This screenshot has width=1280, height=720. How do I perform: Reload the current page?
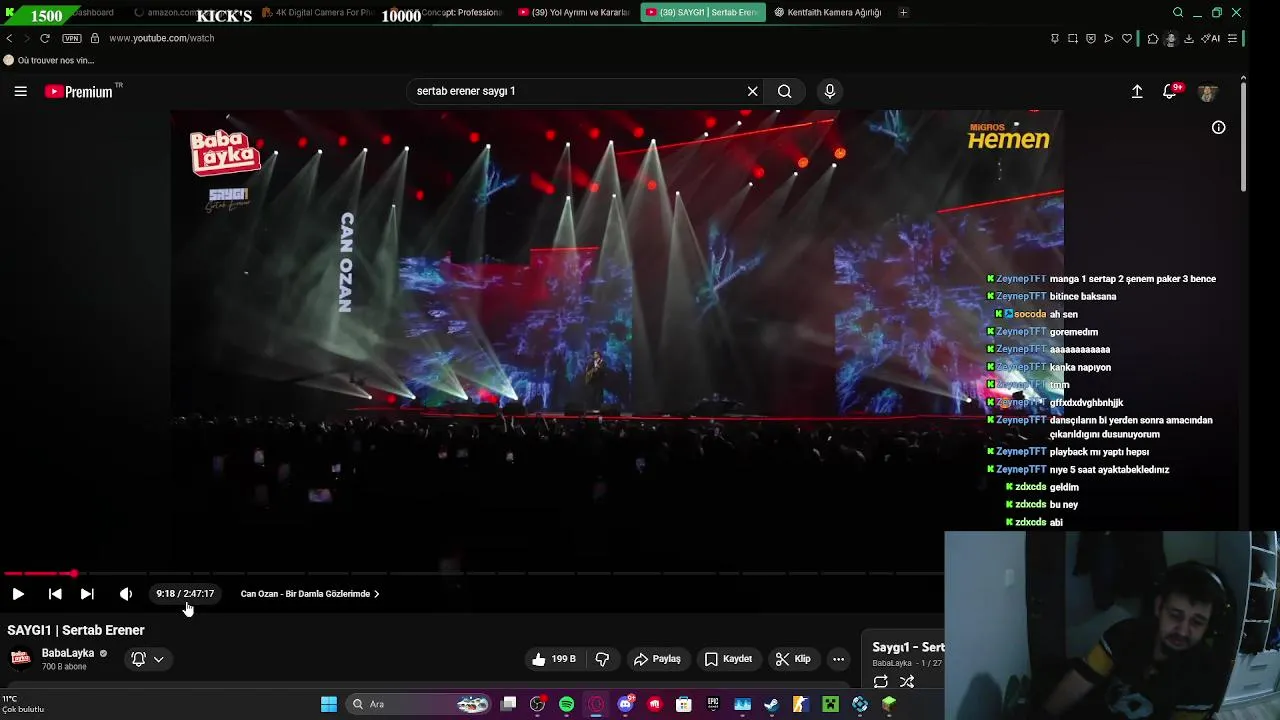click(45, 38)
